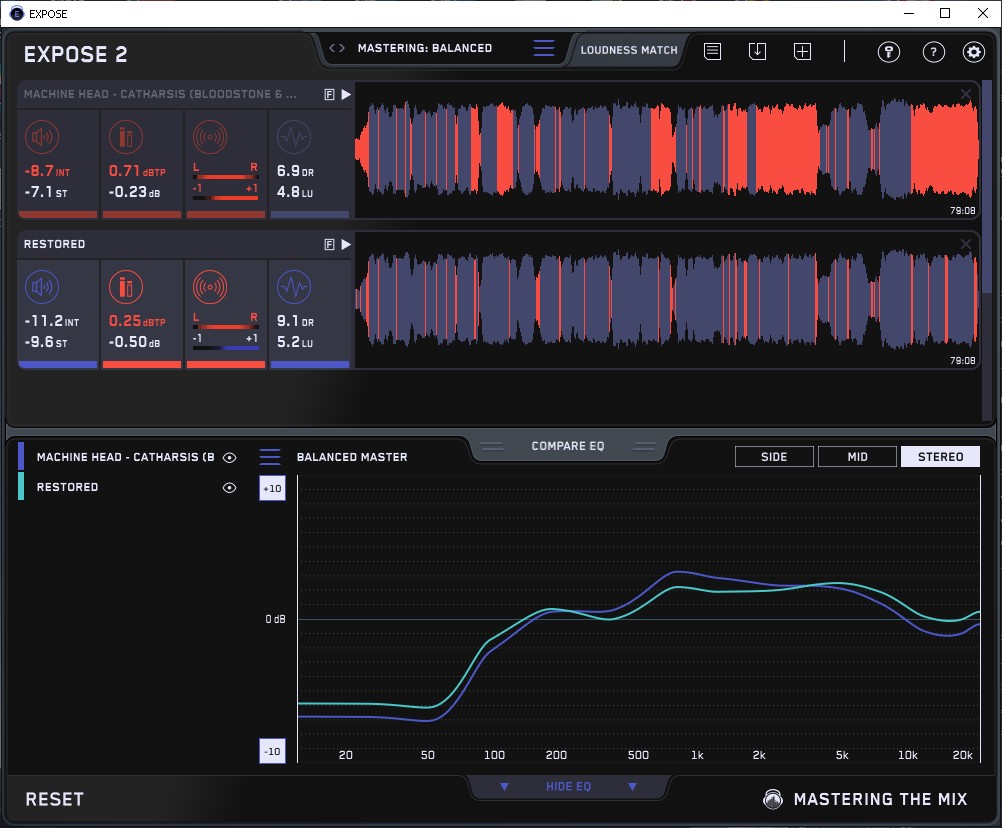Open the settings gear icon
This screenshot has width=1002, height=828.
973,52
